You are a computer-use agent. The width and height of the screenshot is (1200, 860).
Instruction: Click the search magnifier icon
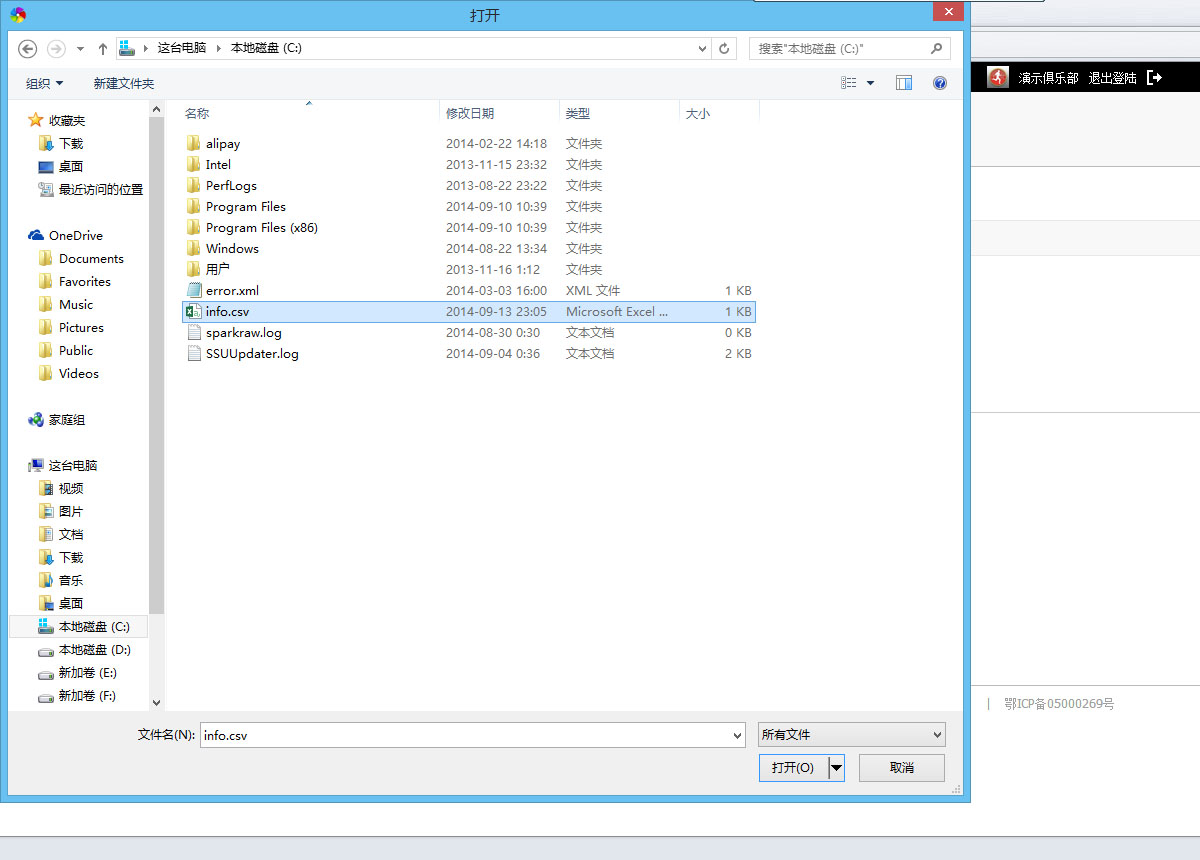pyautogui.click(x=936, y=48)
